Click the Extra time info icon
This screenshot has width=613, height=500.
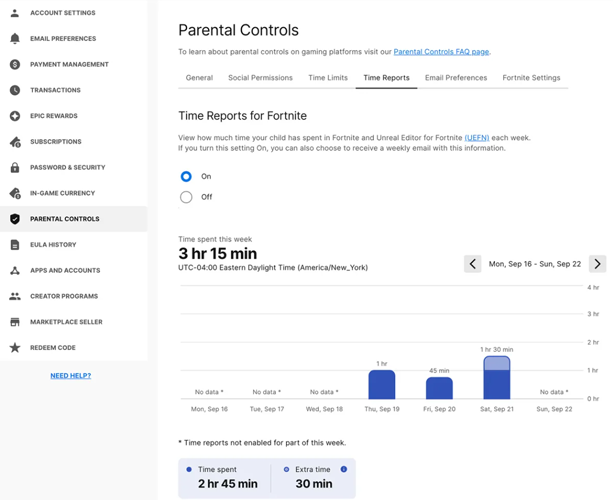(x=344, y=469)
